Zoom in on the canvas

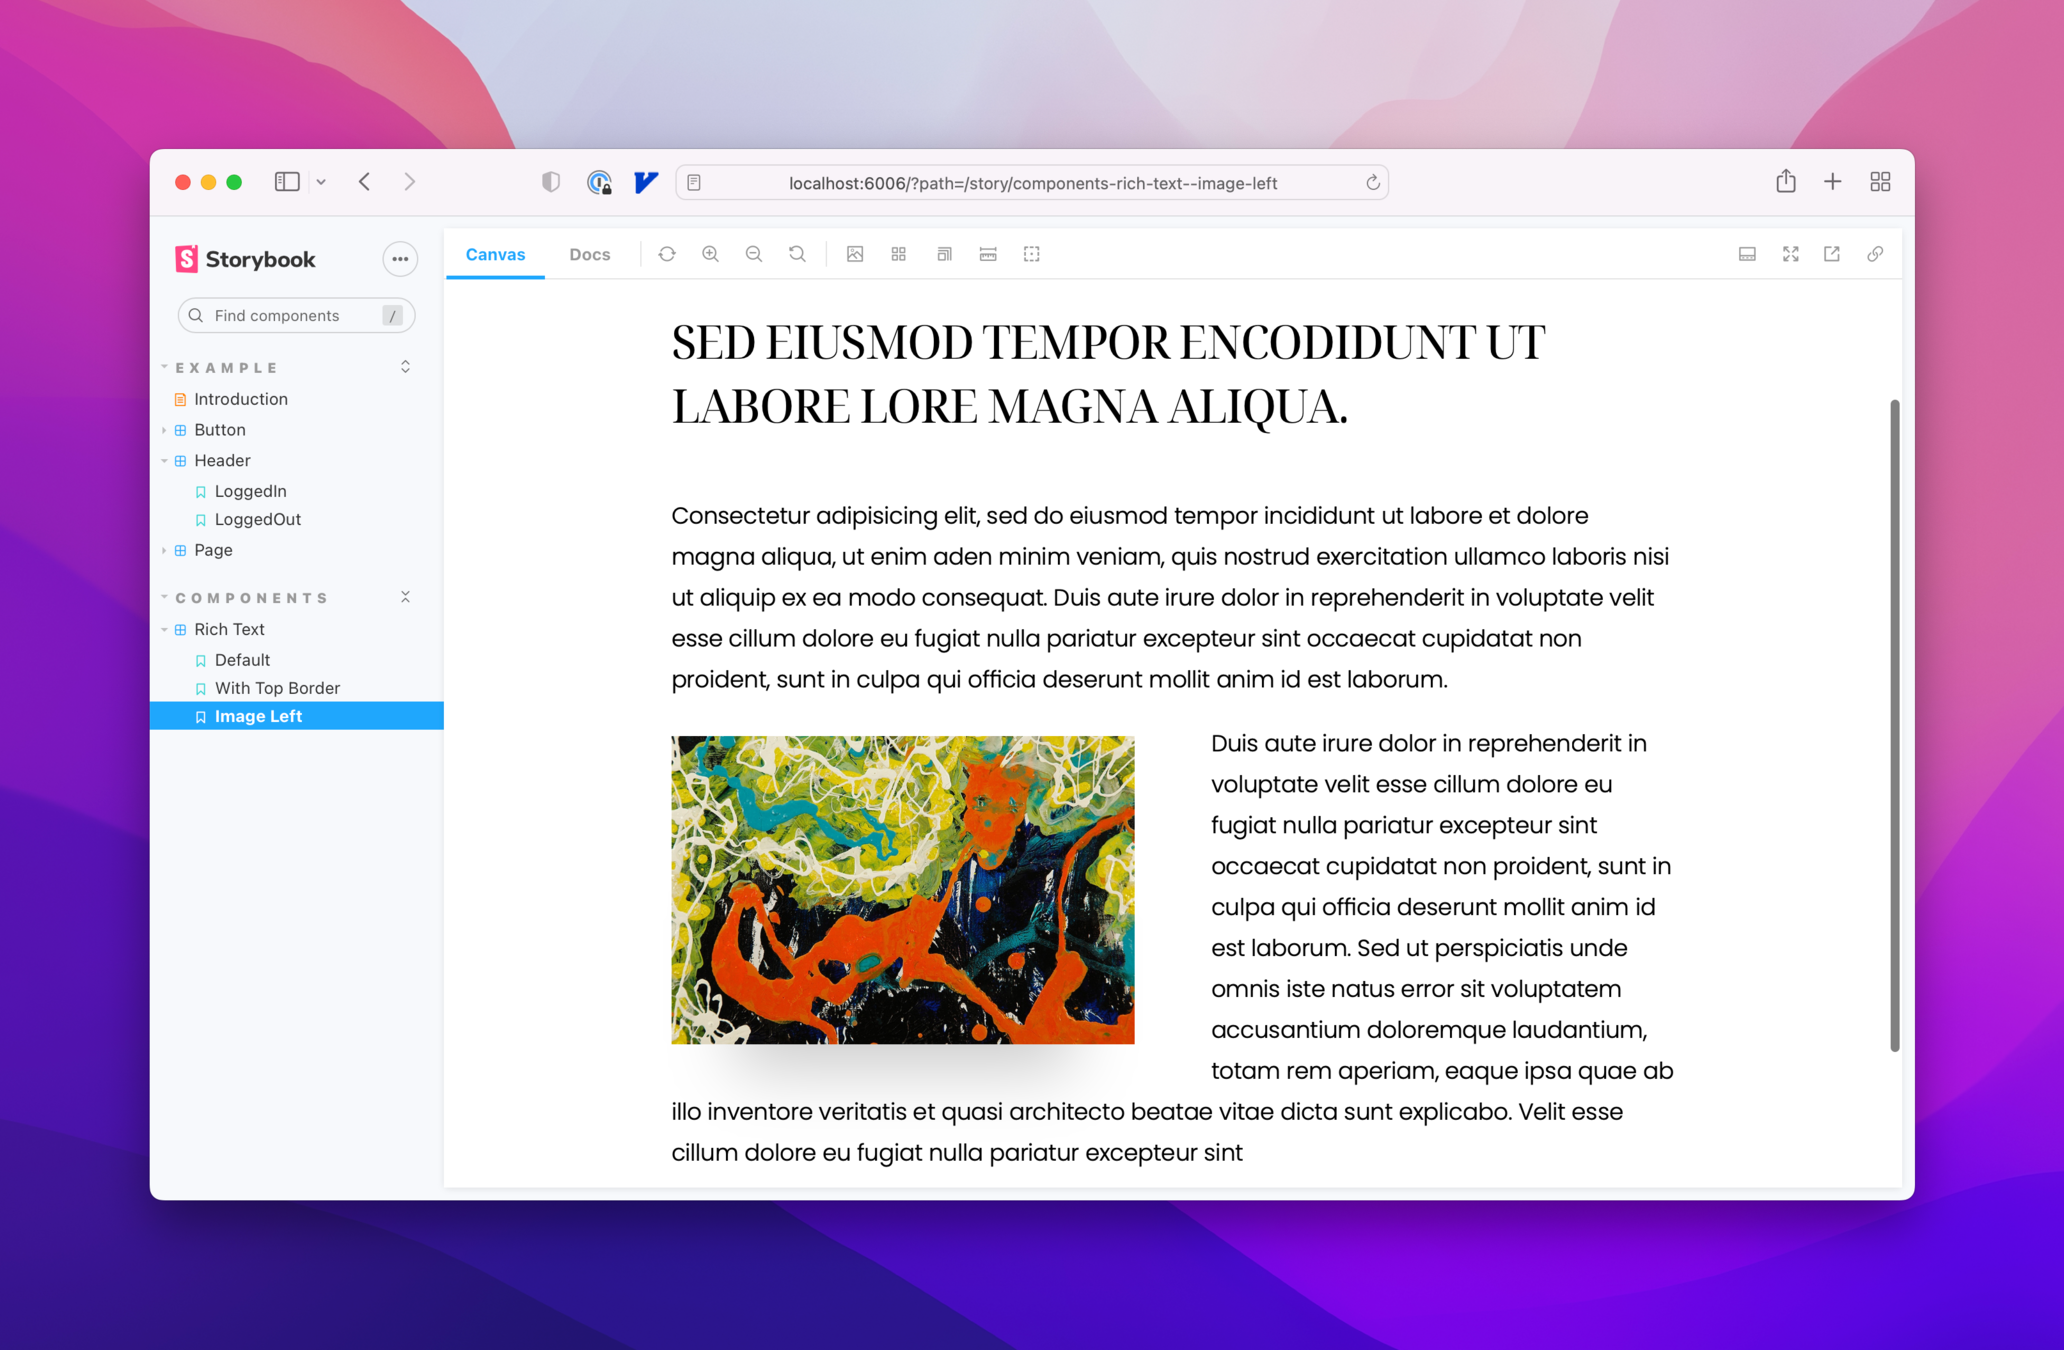tap(710, 254)
